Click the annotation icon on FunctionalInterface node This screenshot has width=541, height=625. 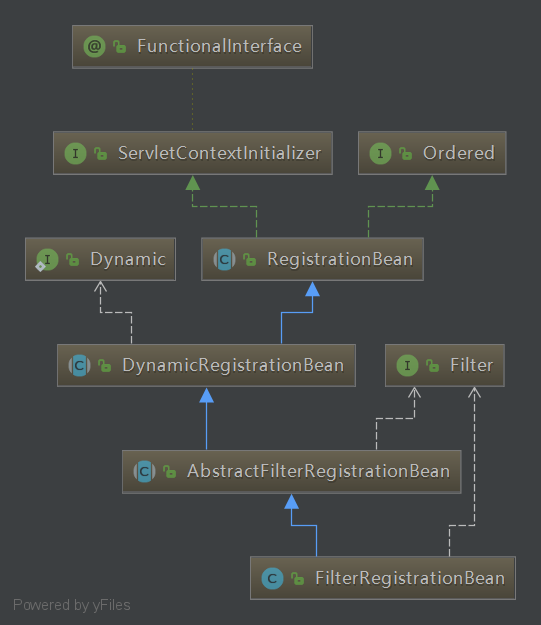[94, 47]
